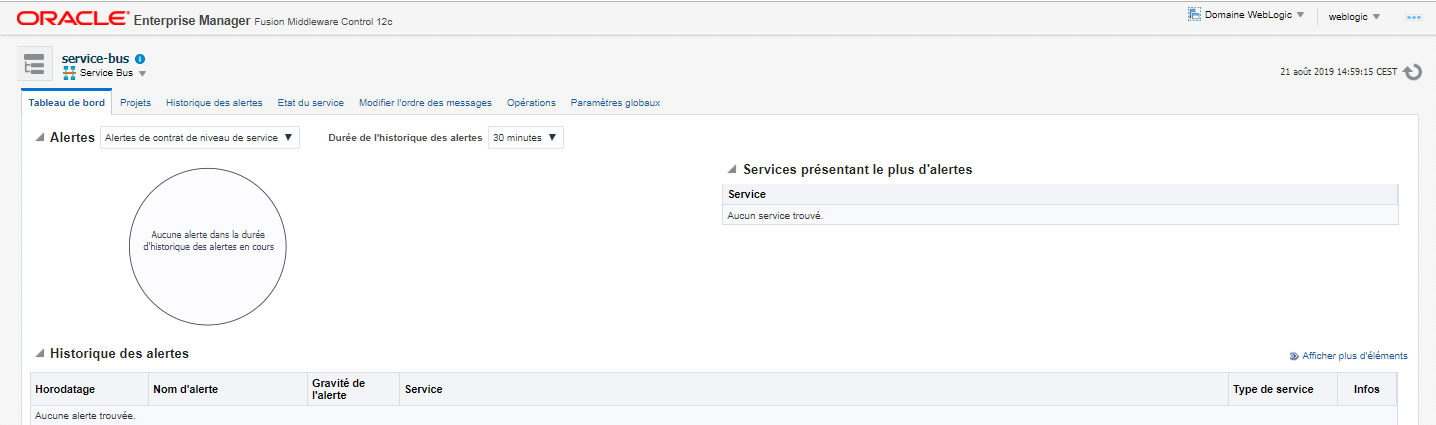Expand the weblogic user menu
Viewport: 1436px width, 425px height.
coord(1354,16)
